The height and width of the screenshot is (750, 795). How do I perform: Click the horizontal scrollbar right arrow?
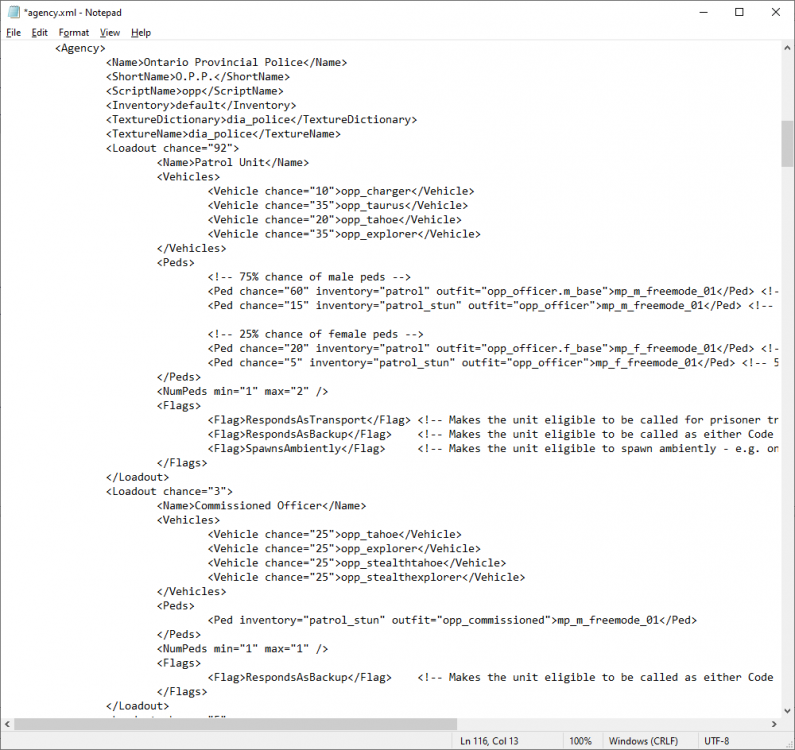pyautogui.click(x=774, y=724)
